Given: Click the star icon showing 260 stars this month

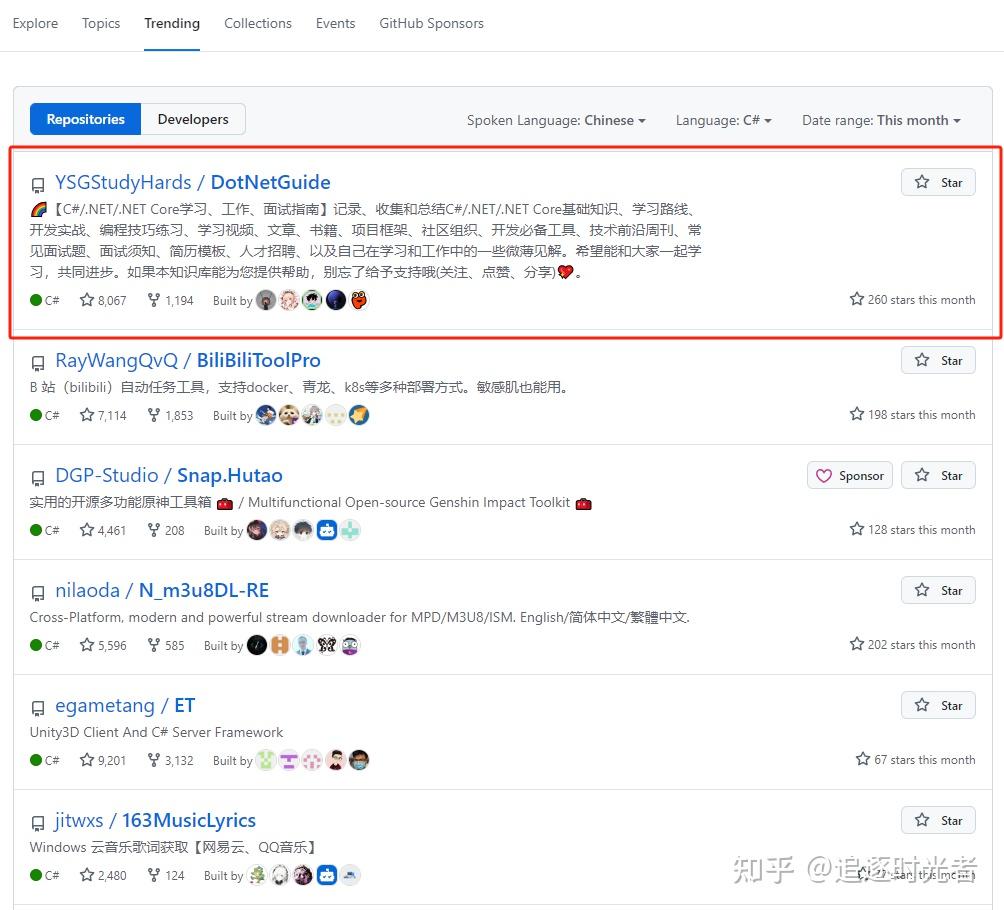Looking at the screenshot, I should coord(856,299).
